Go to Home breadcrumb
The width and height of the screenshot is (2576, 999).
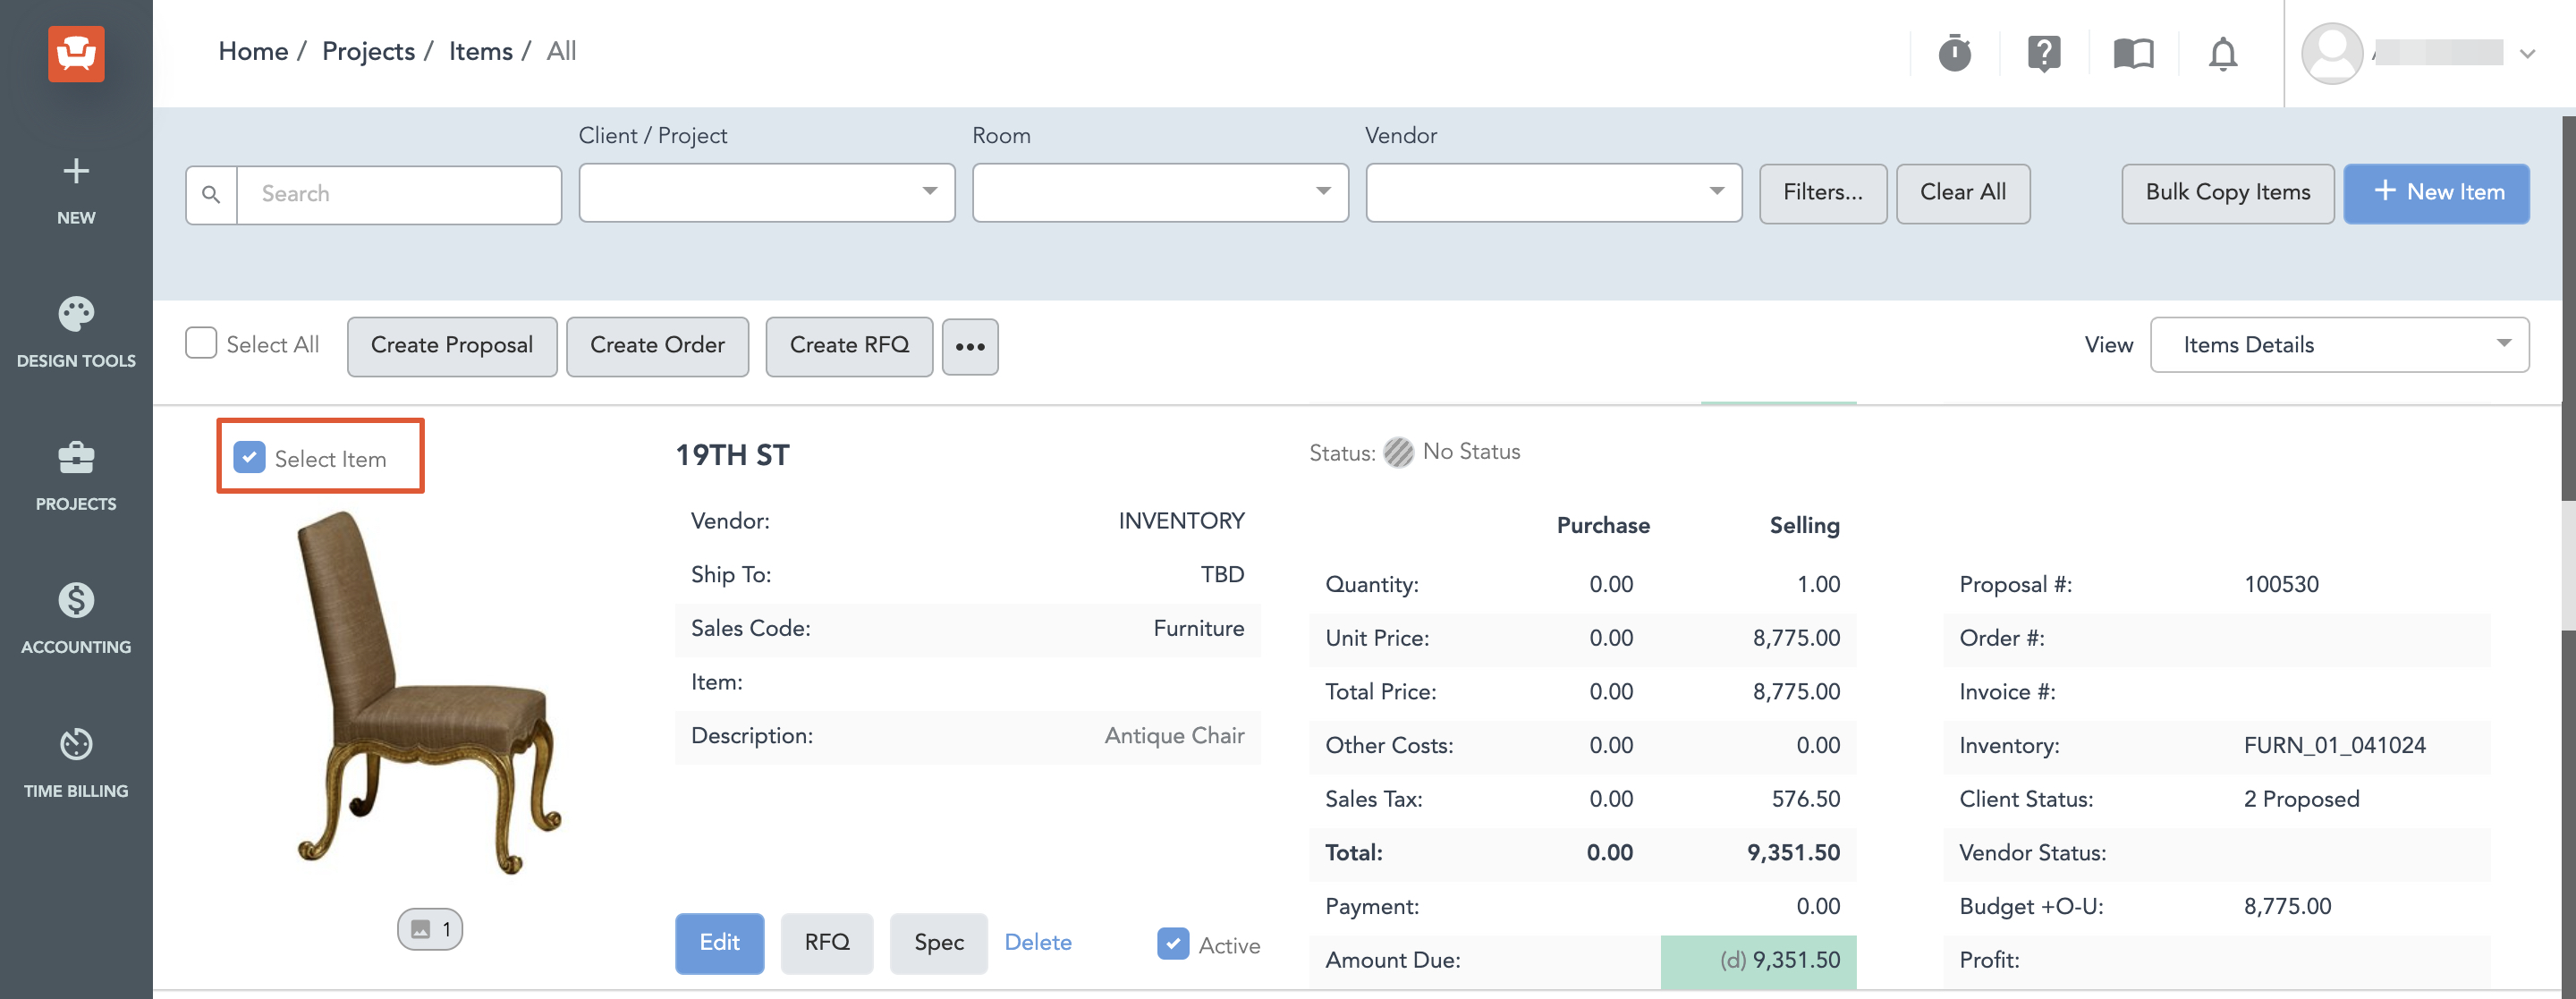pyautogui.click(x=253, y=51)
